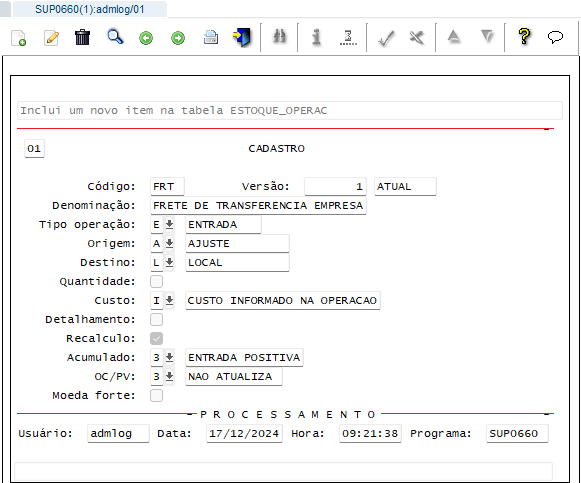The height and width of the screenshot is (483, 581).
Task: Click the cancel X icon
Action: (x=417, y=38)
